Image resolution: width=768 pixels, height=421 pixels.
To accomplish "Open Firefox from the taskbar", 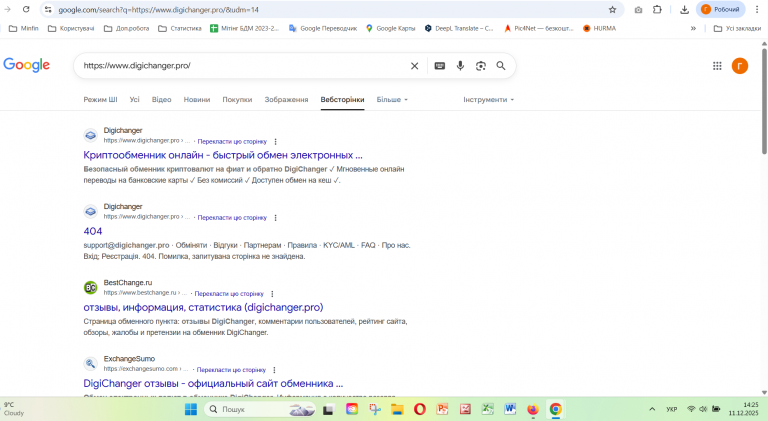I will [533, 409].
